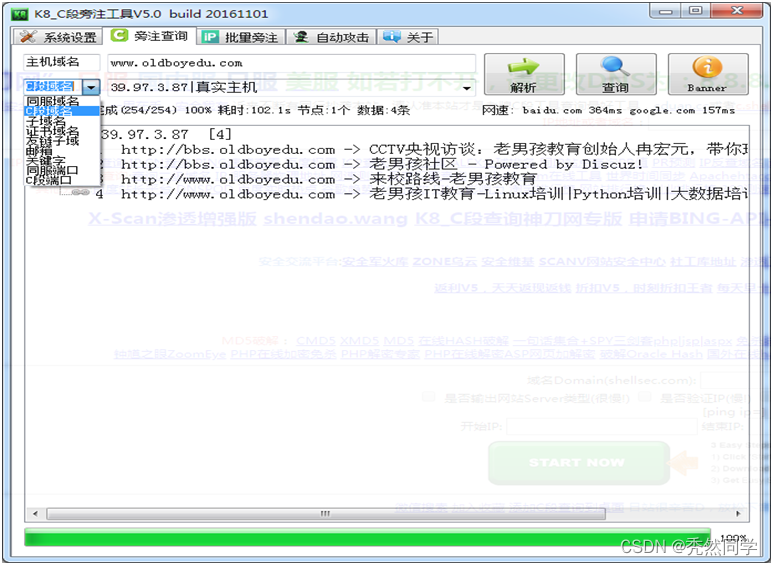Click the horizontal scrollbar left arrow

35,514
